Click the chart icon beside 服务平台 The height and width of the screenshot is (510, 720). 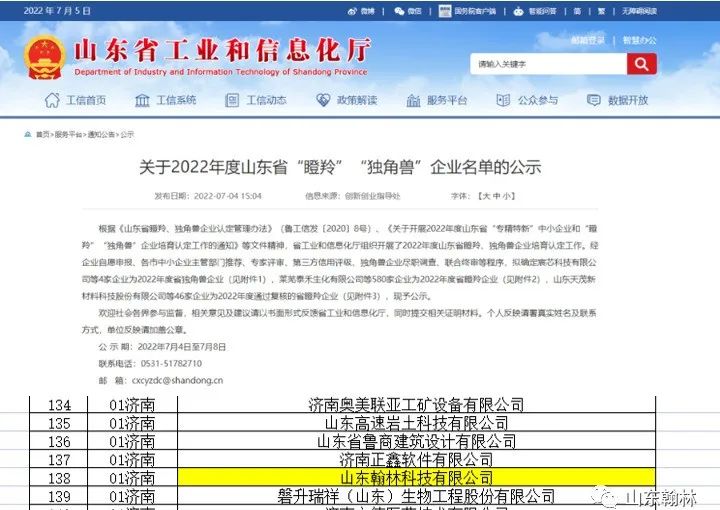click(413, 100)
